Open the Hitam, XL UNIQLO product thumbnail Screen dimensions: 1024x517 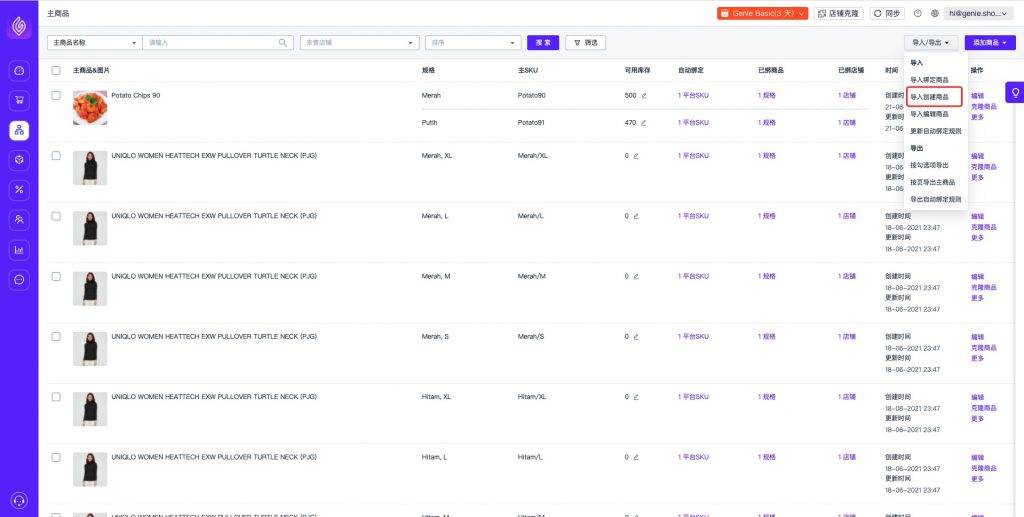pos(90,409)
